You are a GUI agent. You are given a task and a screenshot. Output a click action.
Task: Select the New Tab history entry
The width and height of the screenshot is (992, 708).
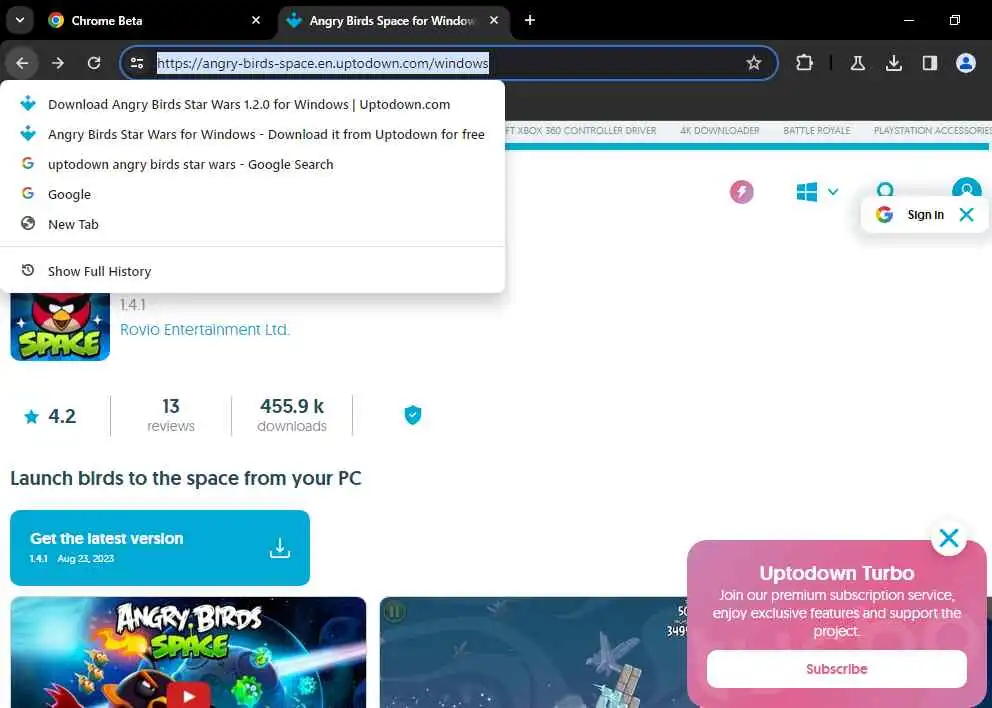(x=252, y=224)
